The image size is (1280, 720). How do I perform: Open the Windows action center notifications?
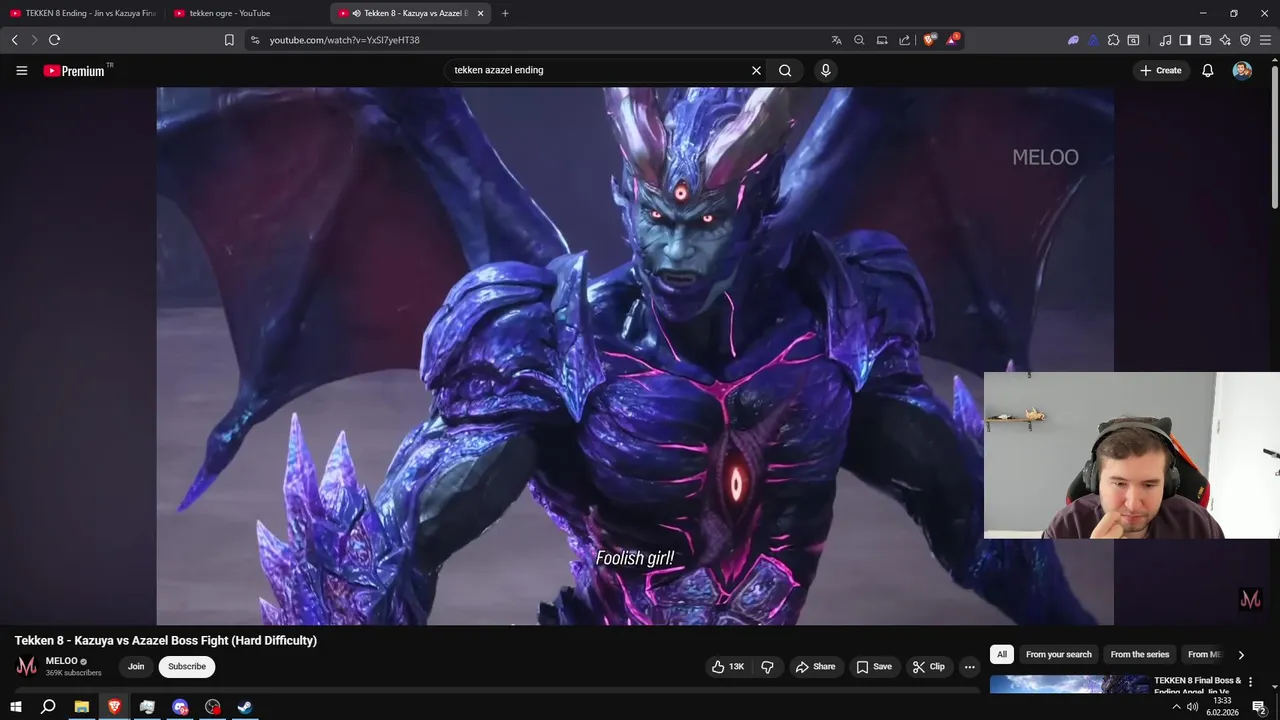click(x=1259, y=707)
